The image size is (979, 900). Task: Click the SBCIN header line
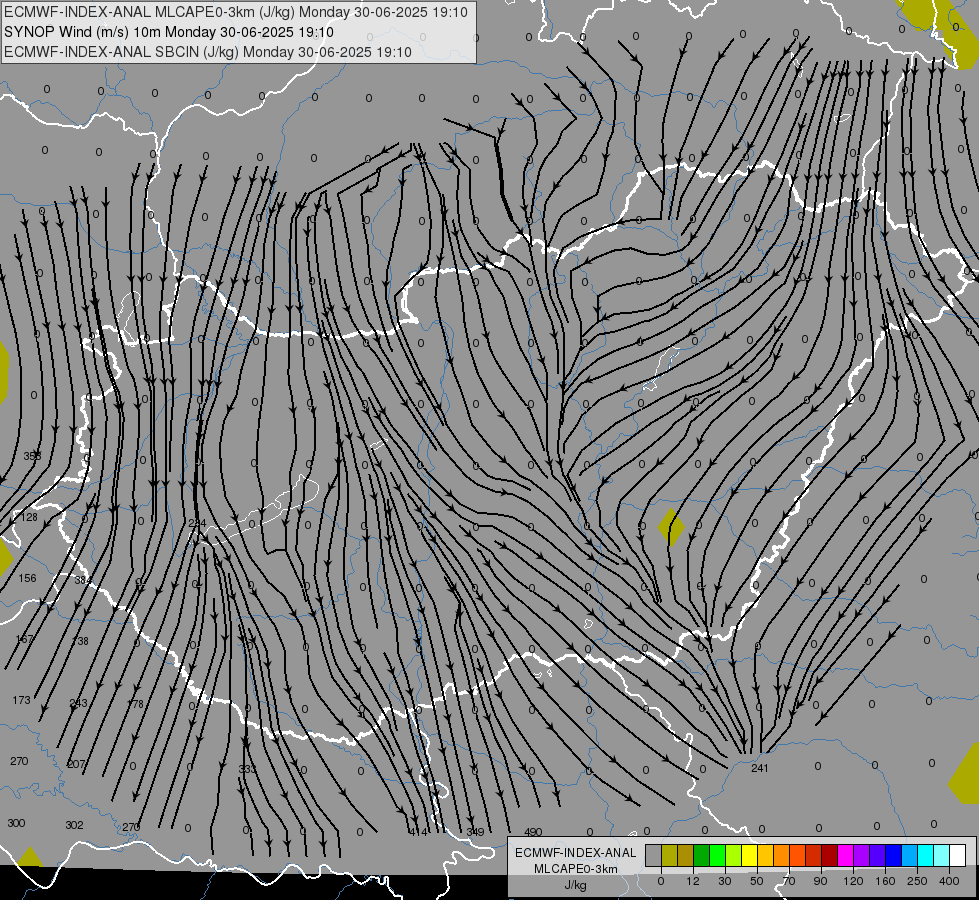pos(208,52)
